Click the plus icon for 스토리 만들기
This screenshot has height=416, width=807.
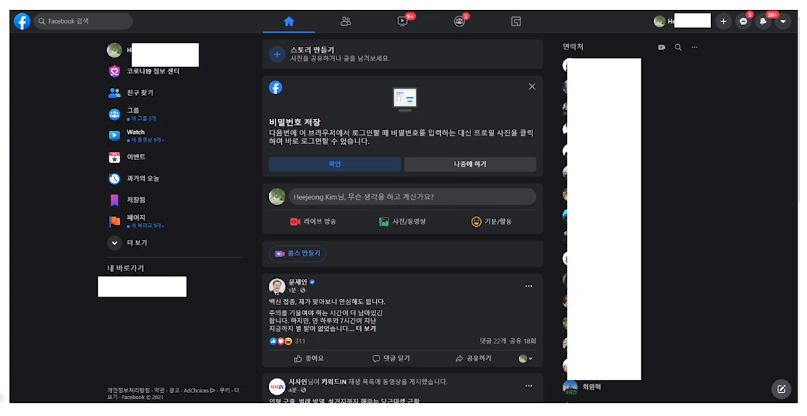277,54
